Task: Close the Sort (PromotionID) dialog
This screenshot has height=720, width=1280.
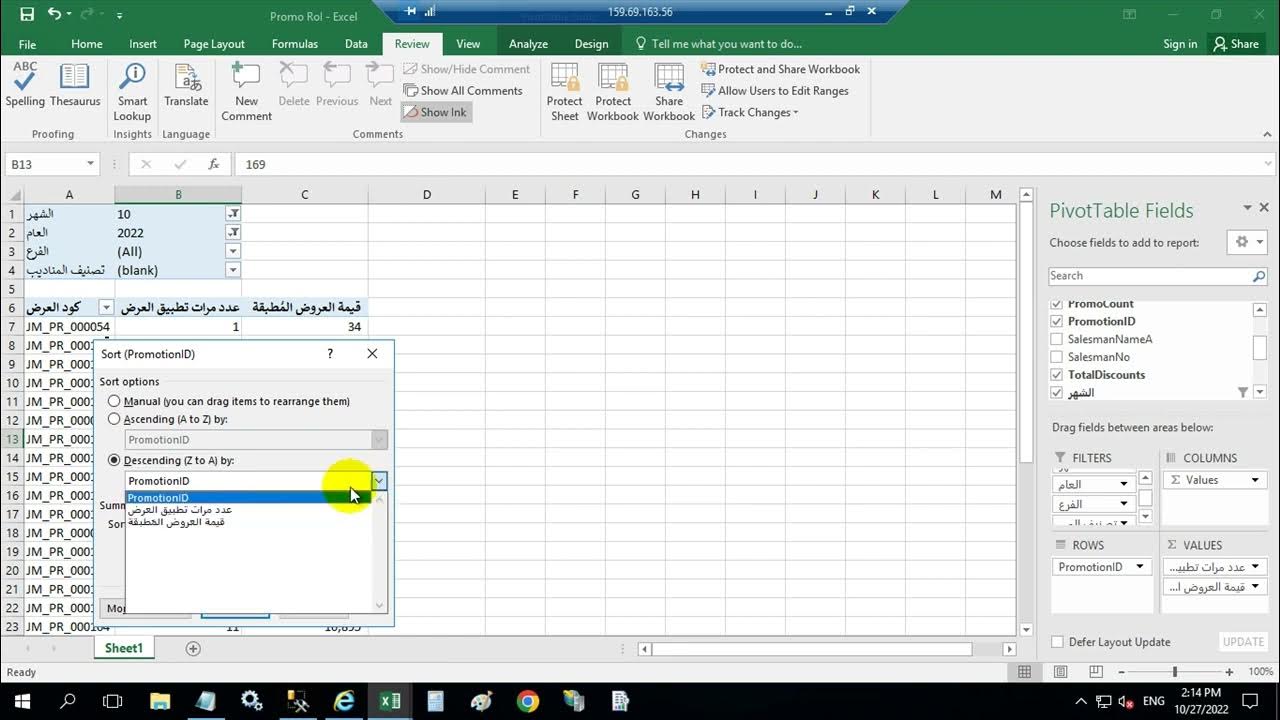Action: click(x=372, y=354)
